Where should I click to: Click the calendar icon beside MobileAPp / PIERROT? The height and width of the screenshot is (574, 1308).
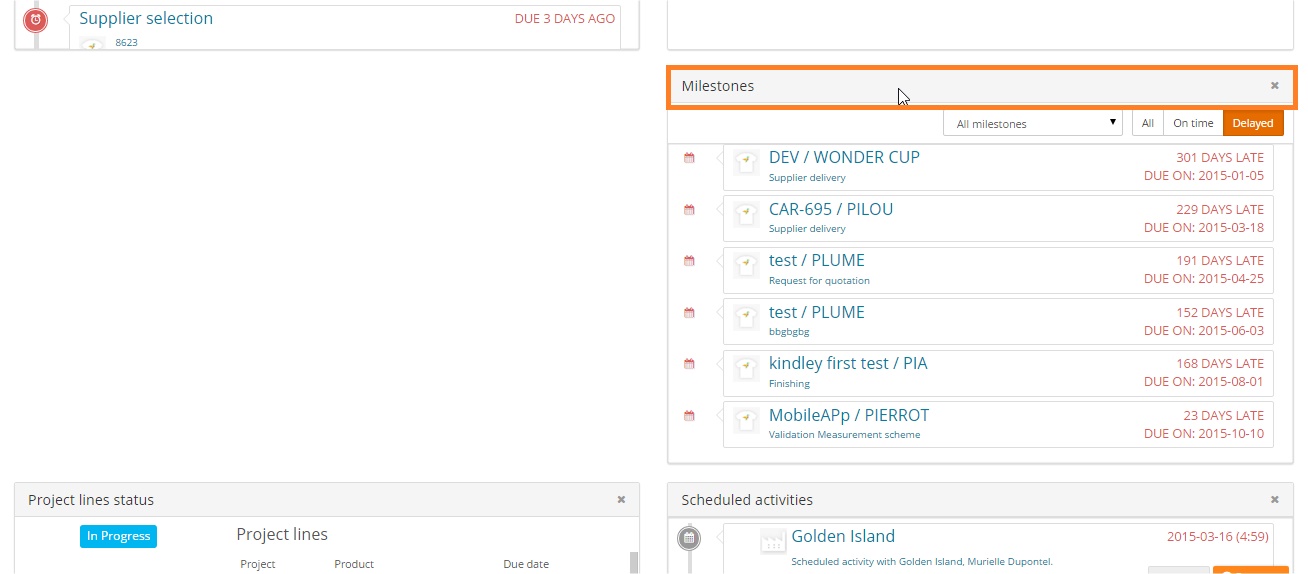click(x=689, y=416)
